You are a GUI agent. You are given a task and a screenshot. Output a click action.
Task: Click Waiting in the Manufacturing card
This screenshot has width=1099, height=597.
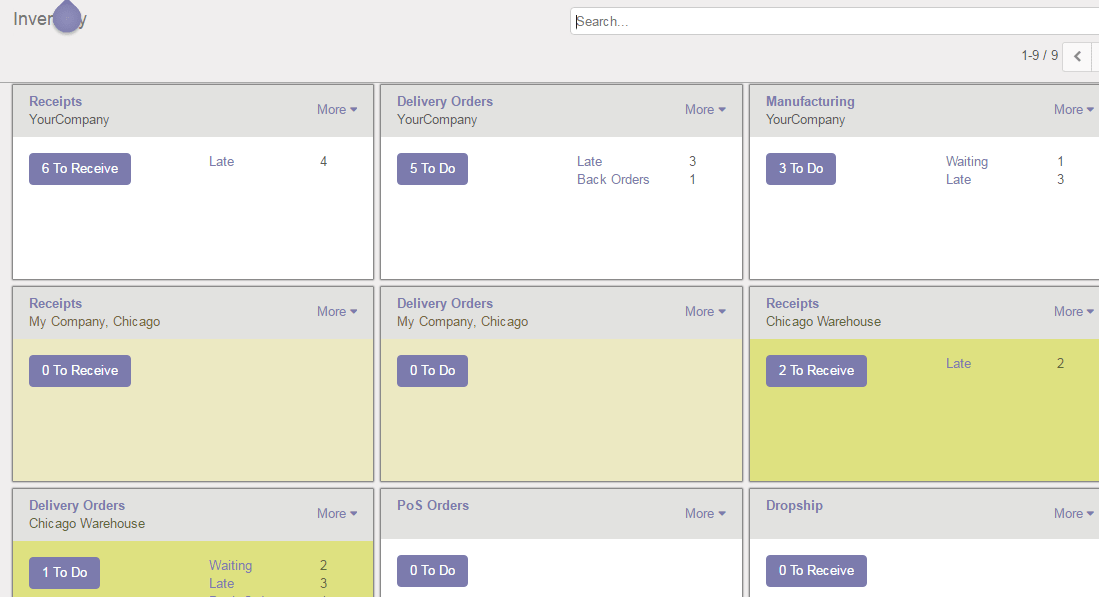(x=967, y=162)
